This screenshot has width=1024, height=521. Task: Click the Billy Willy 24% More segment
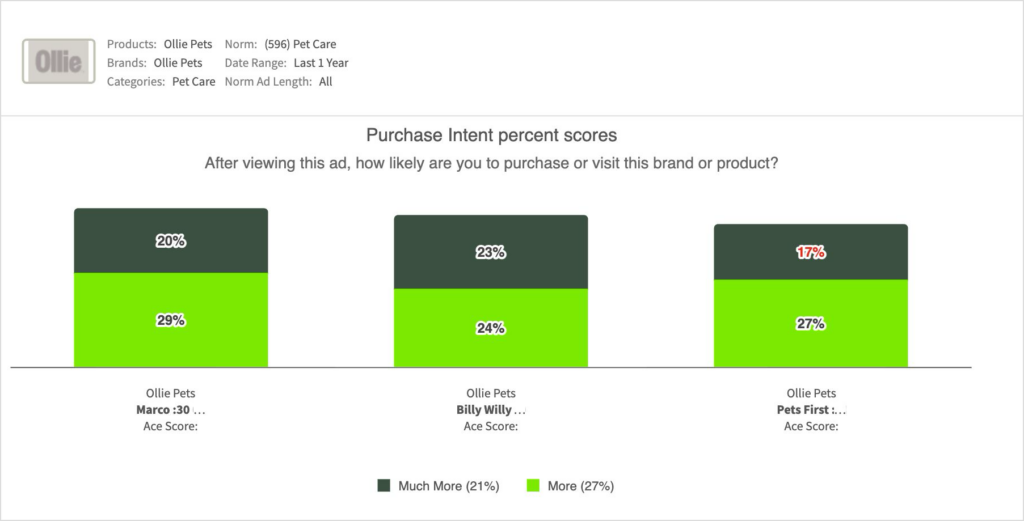click(491, 328)
